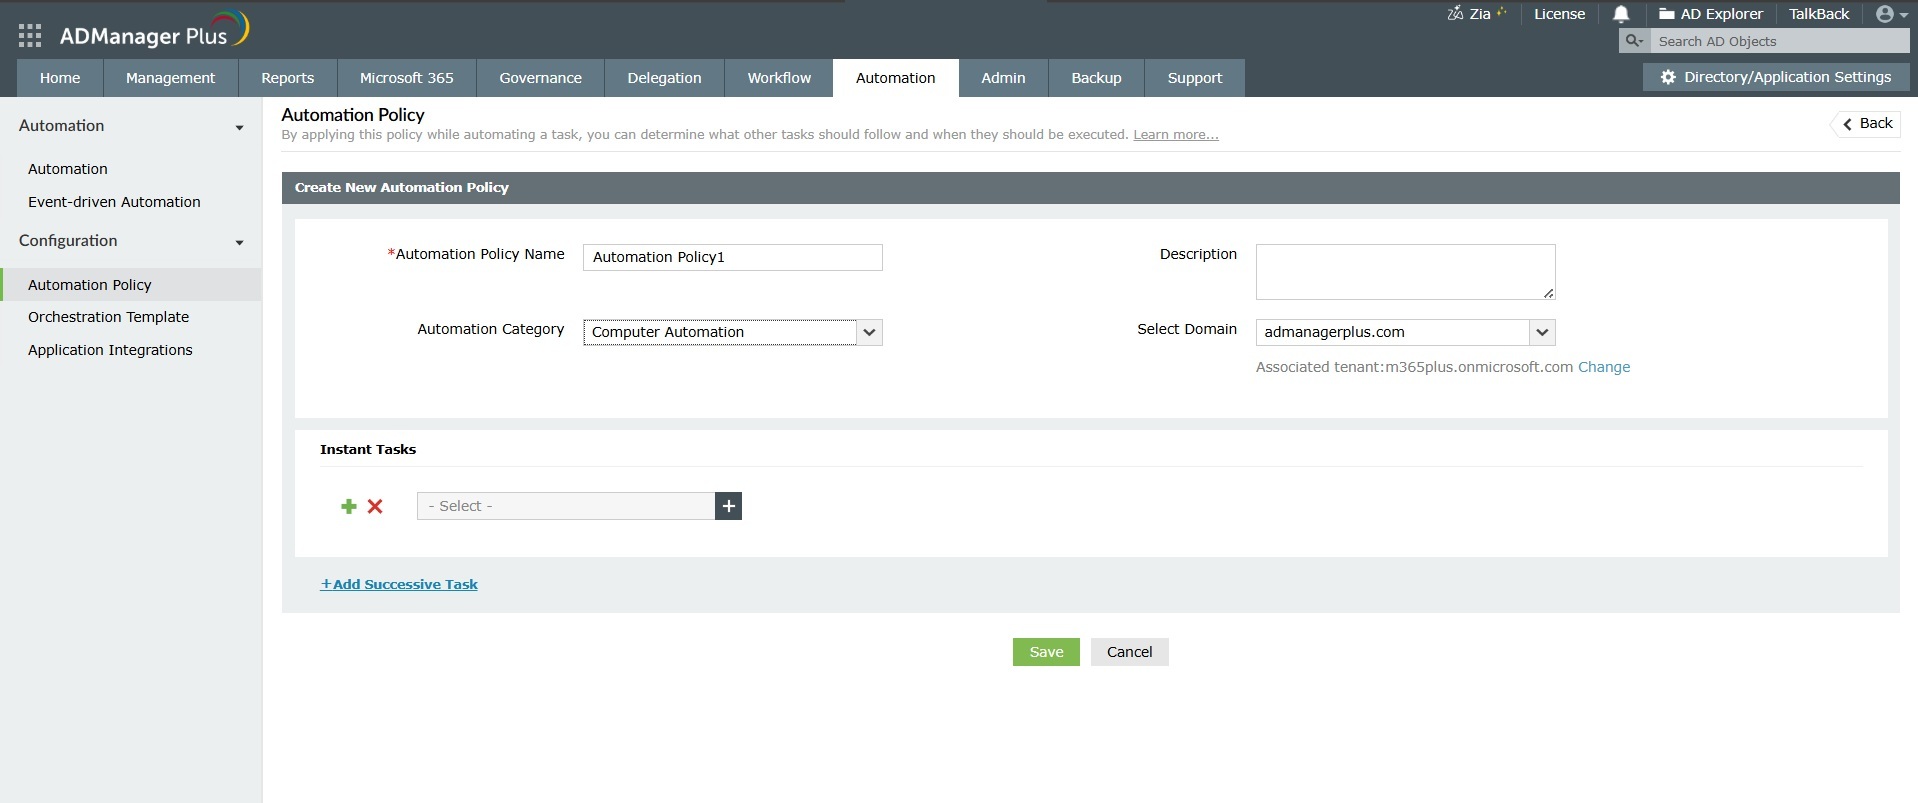Switch to the Home tab
This screenshot has width=1918, height=803.
click(60, 78)
